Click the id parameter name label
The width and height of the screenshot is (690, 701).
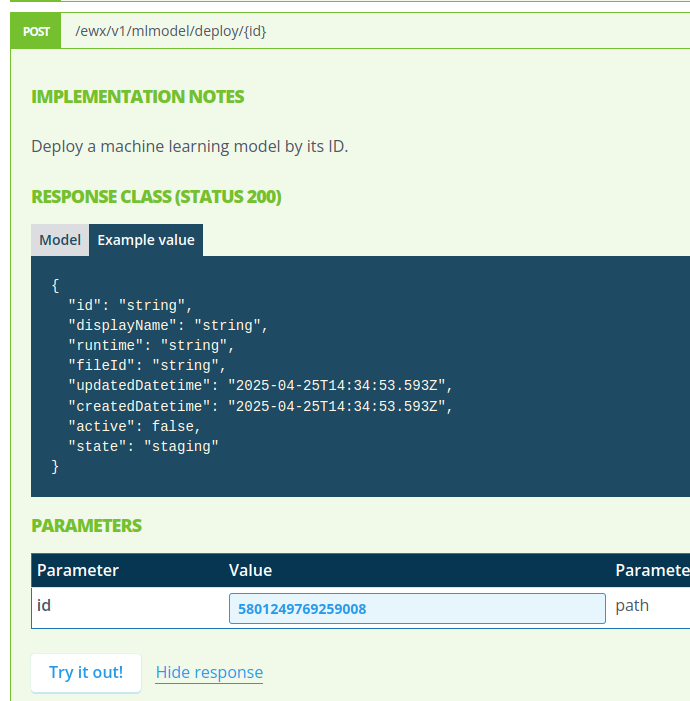click(44, 606)
